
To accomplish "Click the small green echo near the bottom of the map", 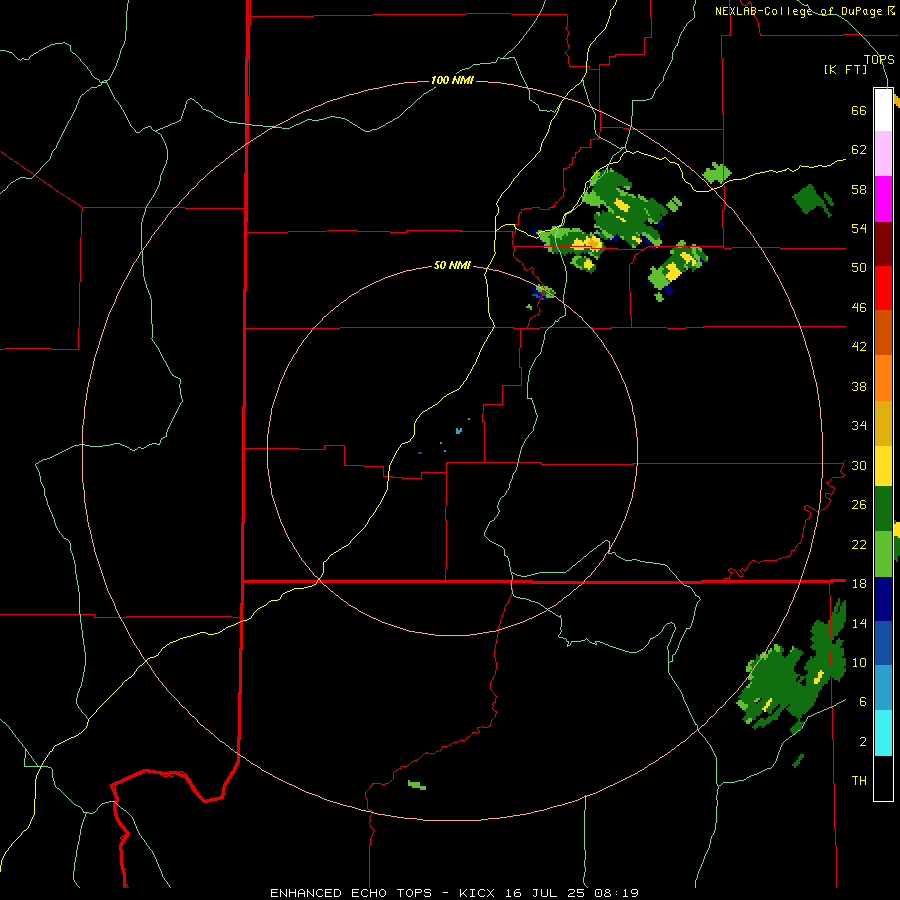I will click(417, 785).
